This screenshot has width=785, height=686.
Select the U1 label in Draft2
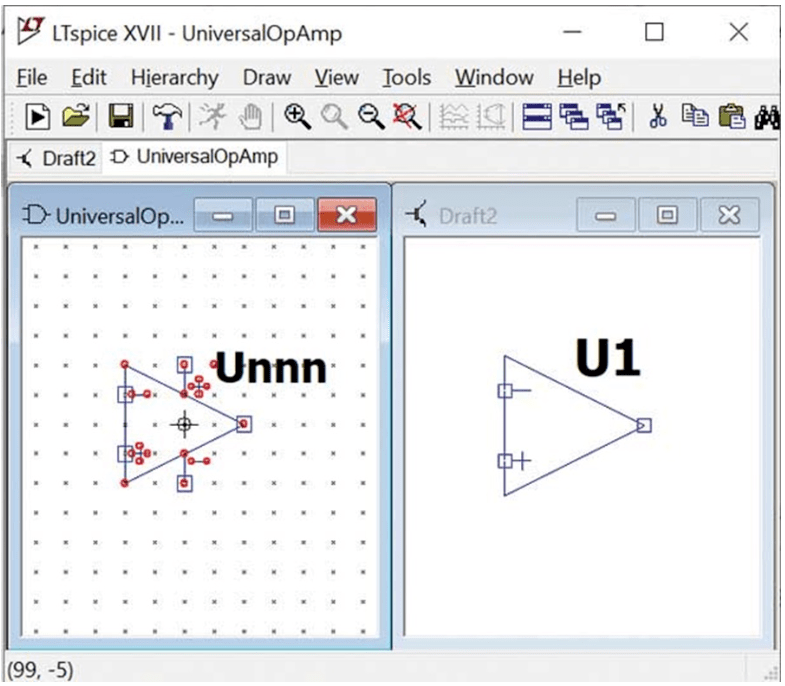click(607, 358)
